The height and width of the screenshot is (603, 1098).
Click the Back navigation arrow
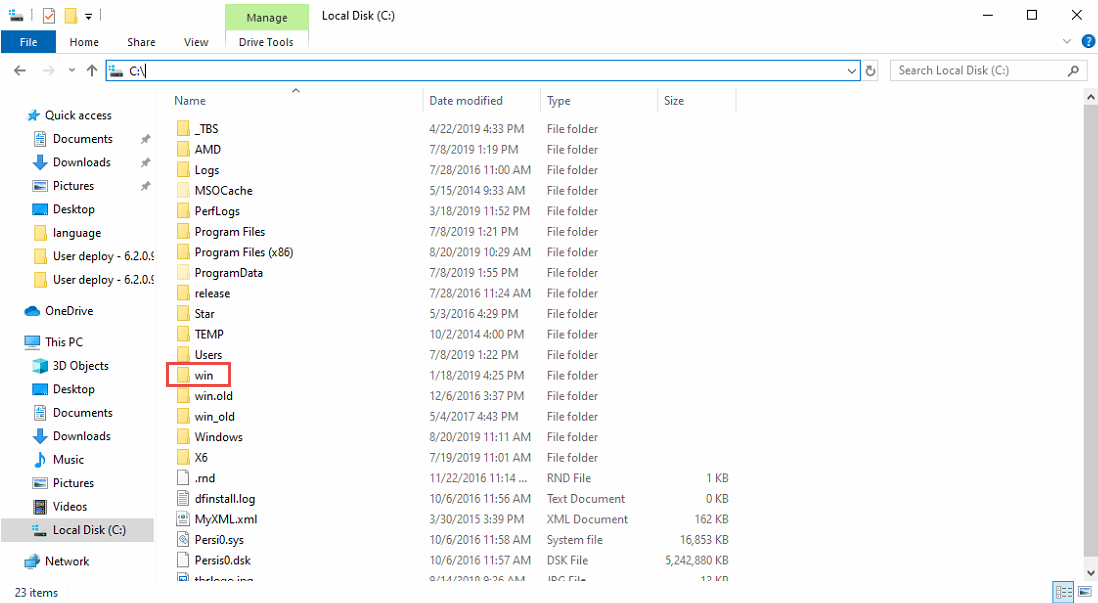pos(21,71)
